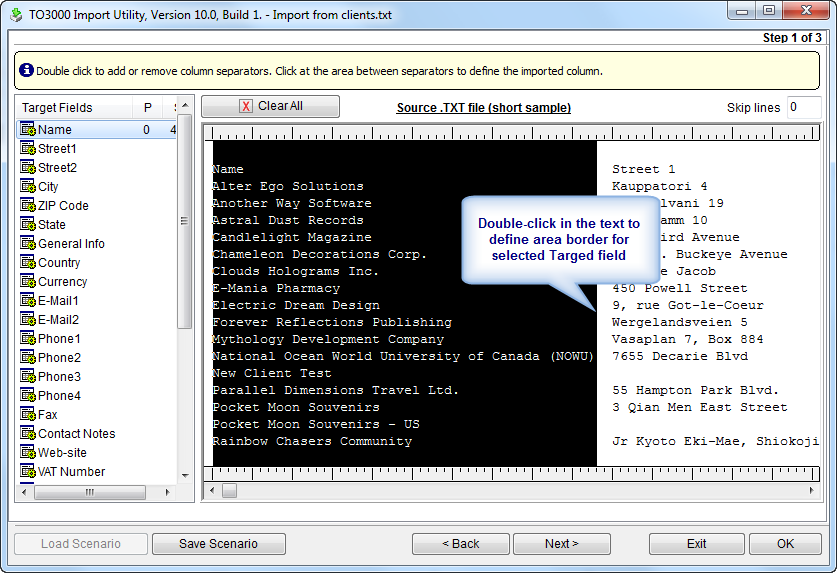
Task: Click the field list scroll up arrow
Action: (x=185, y=105)
